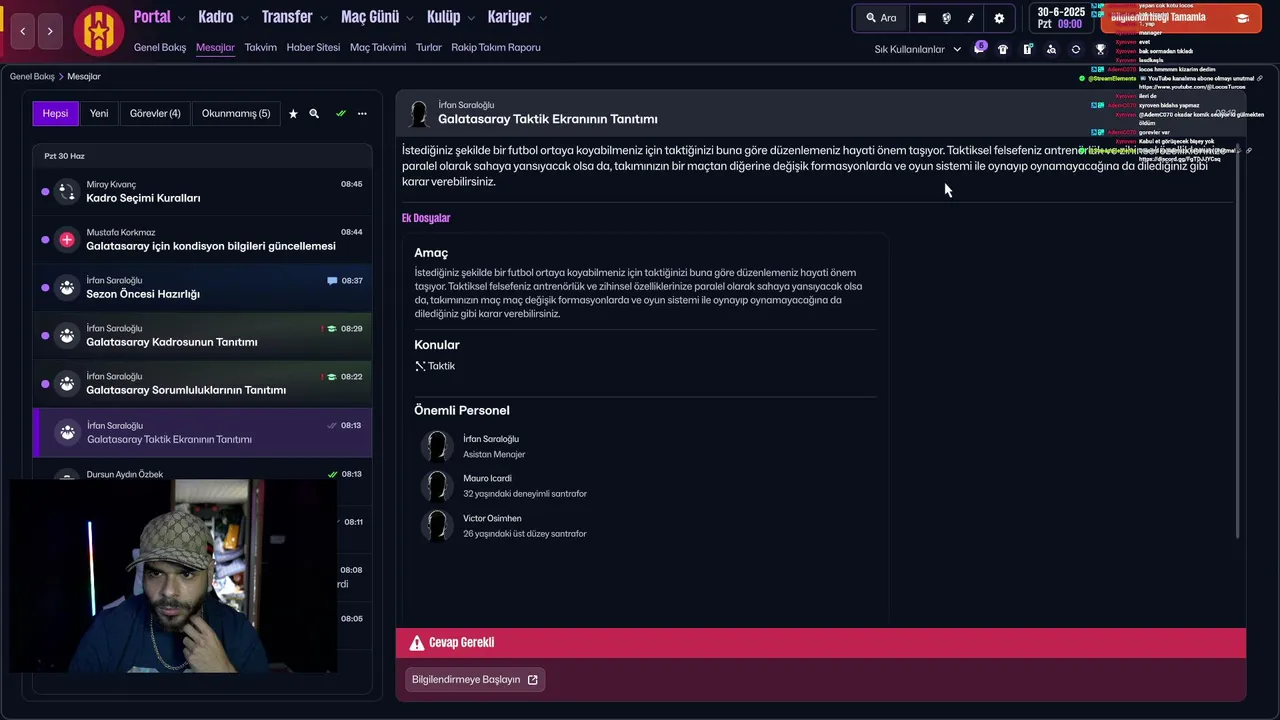The width and height of the screenshot is (1280, 720).
Task: Filter messages by Yeni
Action: 99,113
